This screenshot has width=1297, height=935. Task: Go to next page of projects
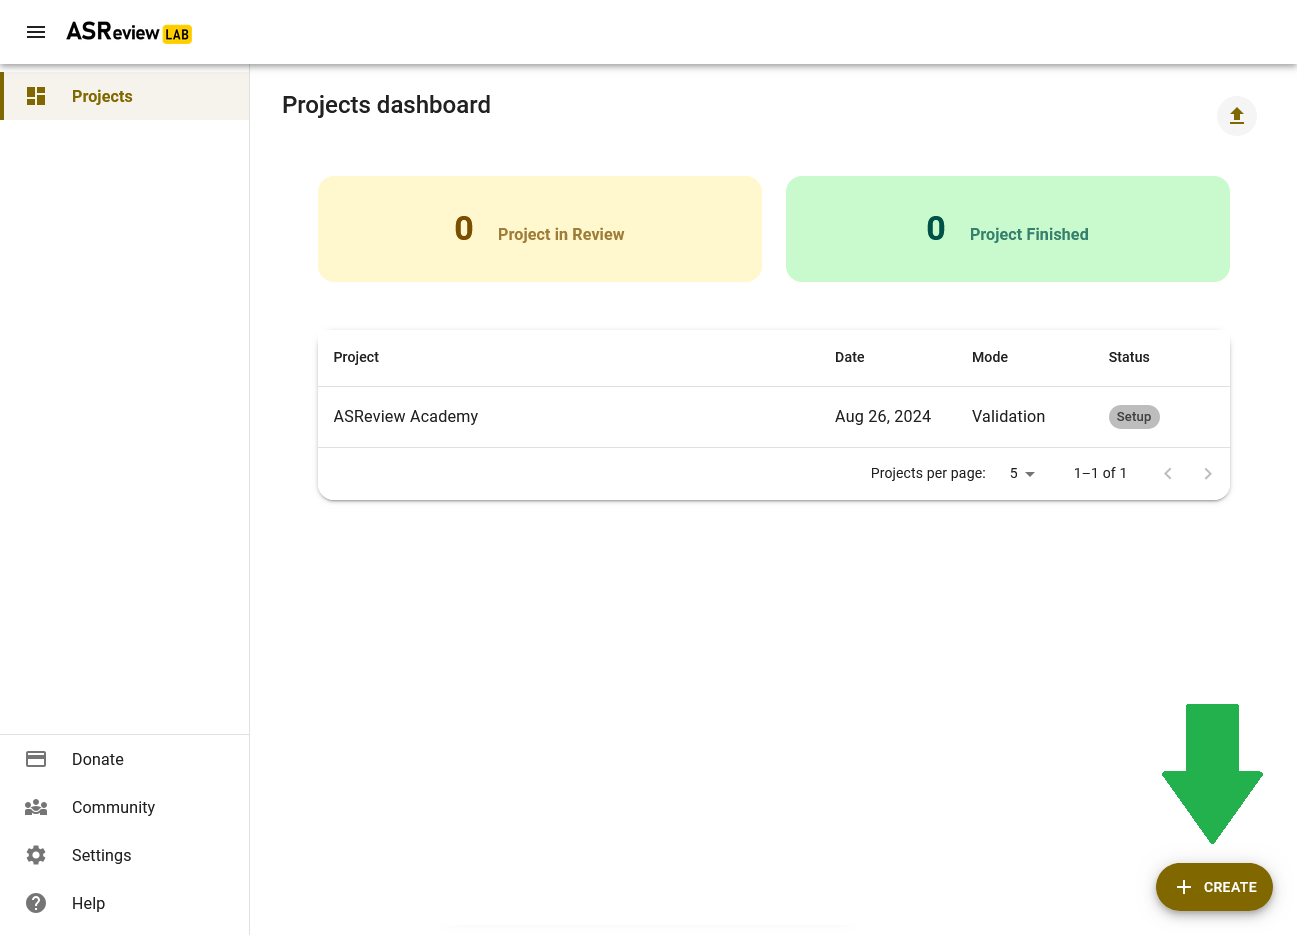(x=1208, y=473)
